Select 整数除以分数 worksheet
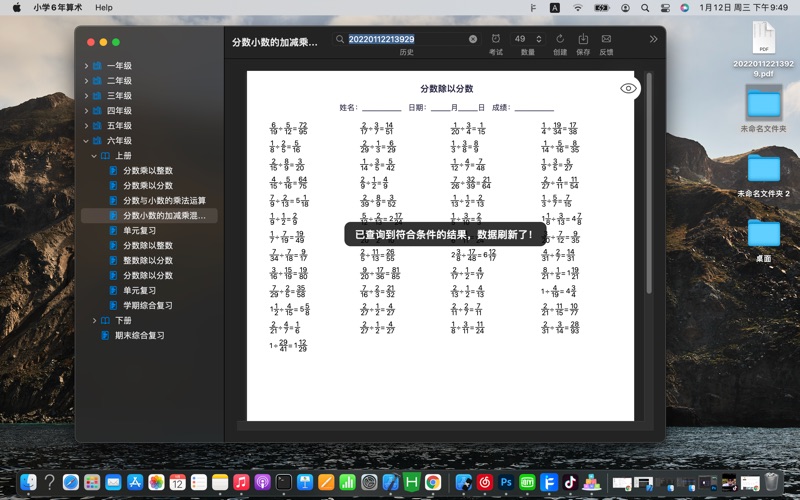 click(x=149, y=260)
